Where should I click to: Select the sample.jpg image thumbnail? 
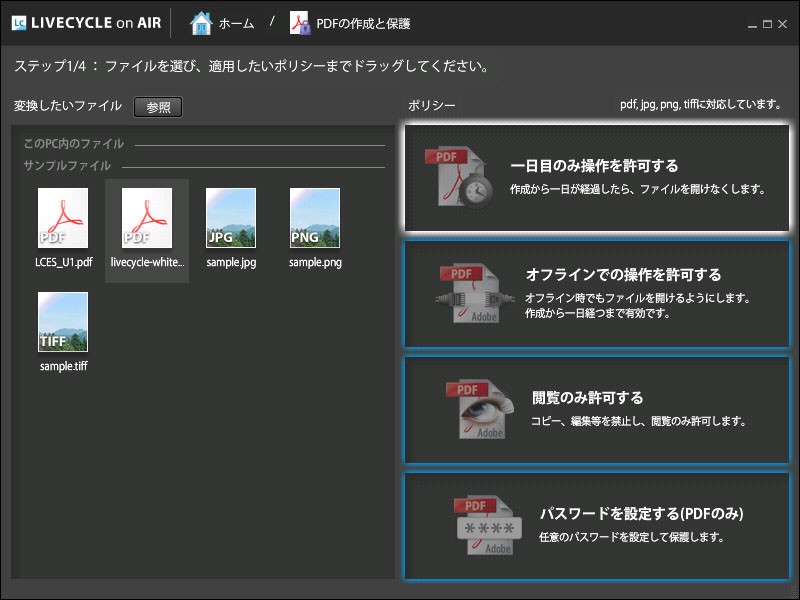pyautogui.click(x=231, y=218)
